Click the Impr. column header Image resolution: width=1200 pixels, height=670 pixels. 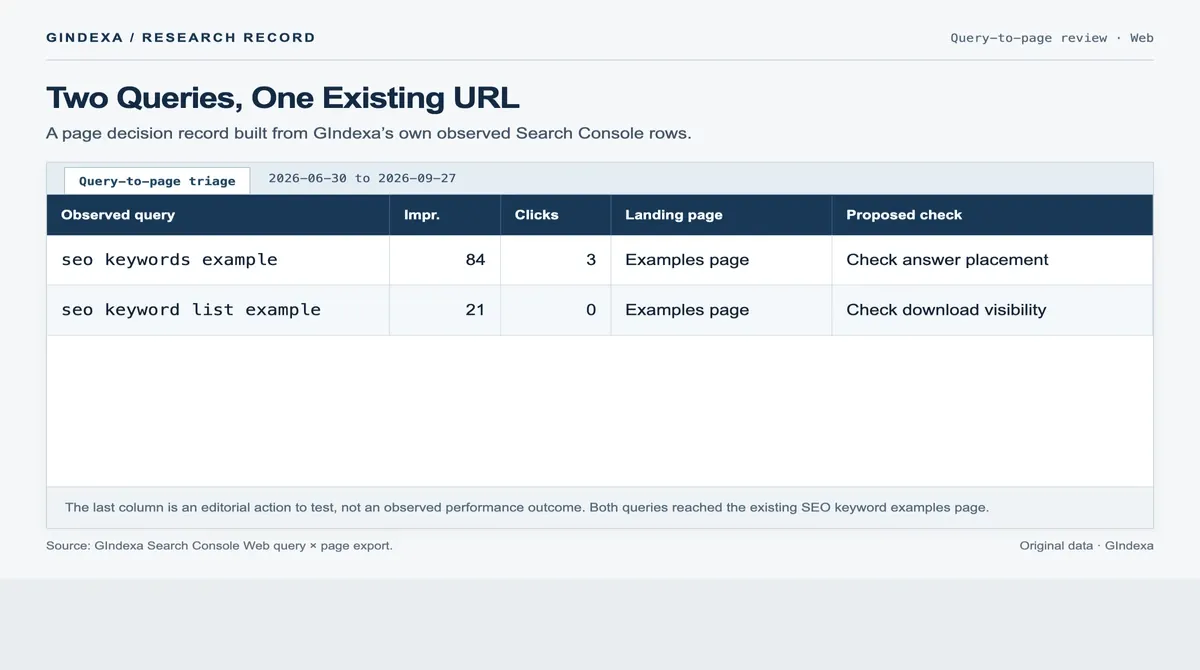(x=445, y=215)
